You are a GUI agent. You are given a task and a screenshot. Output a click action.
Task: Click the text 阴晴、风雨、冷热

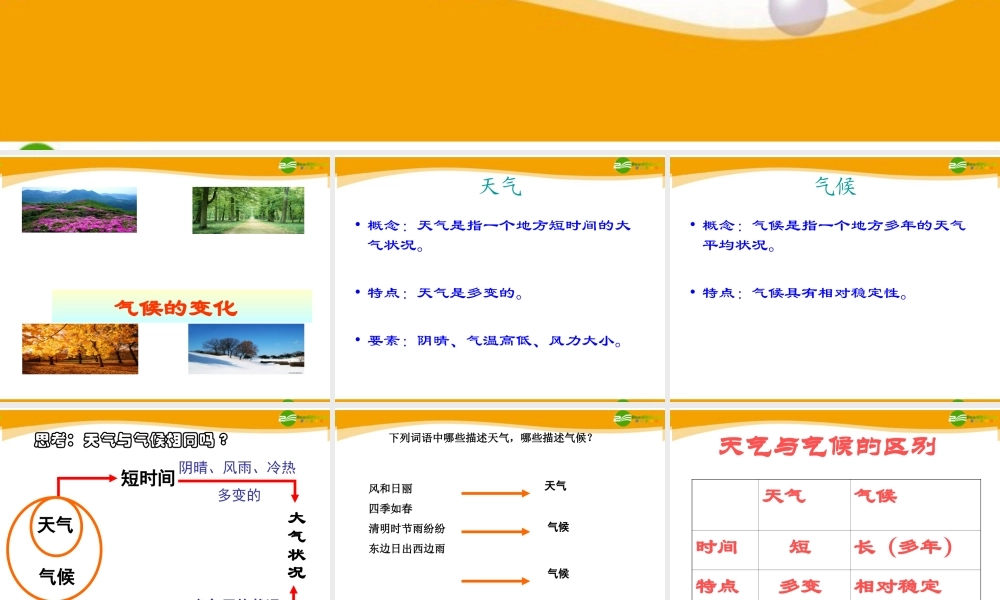pyautogui.click(x=237, y=467)
